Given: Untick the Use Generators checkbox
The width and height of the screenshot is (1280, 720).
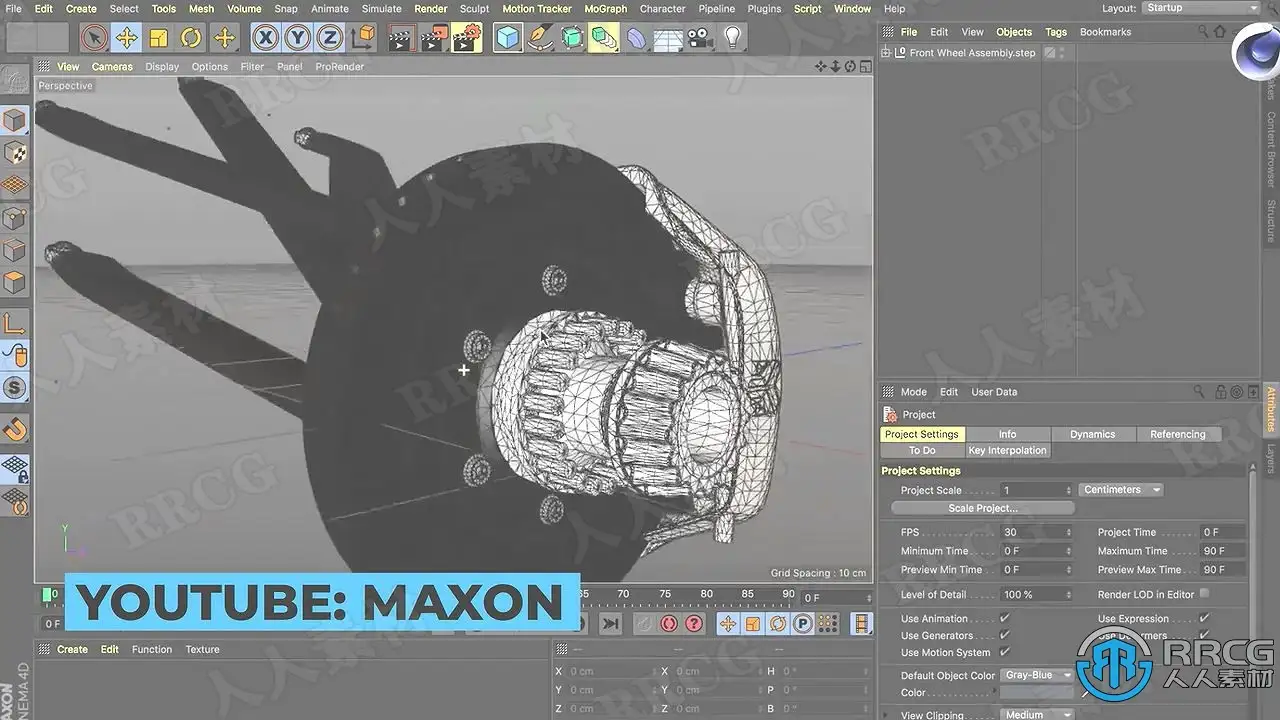Looking at the screenshot, I should (1005, 636).
